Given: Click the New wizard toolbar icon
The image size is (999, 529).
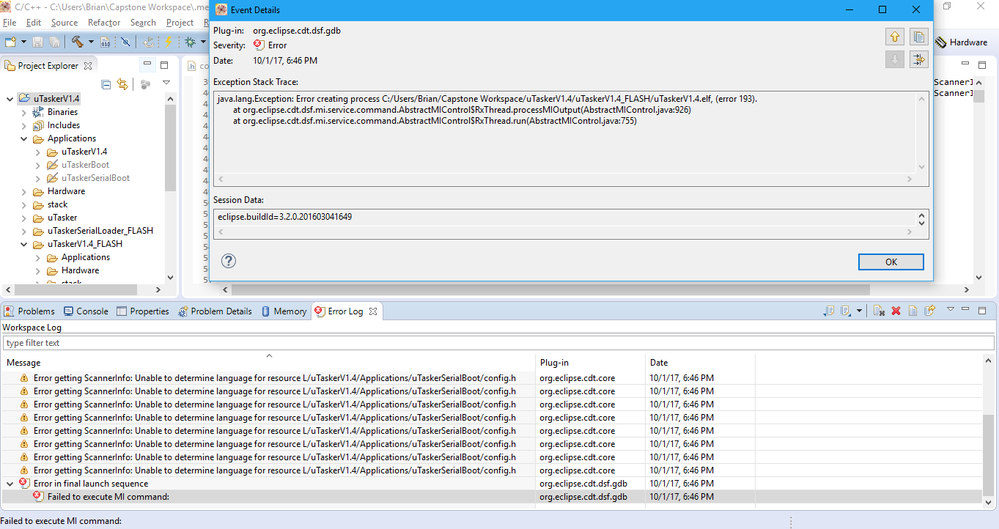Looking at the screenshot, I should pos(10,42).
